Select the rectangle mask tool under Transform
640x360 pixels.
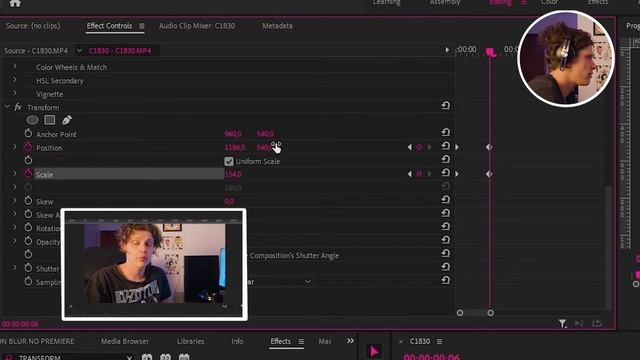point(50,120)
